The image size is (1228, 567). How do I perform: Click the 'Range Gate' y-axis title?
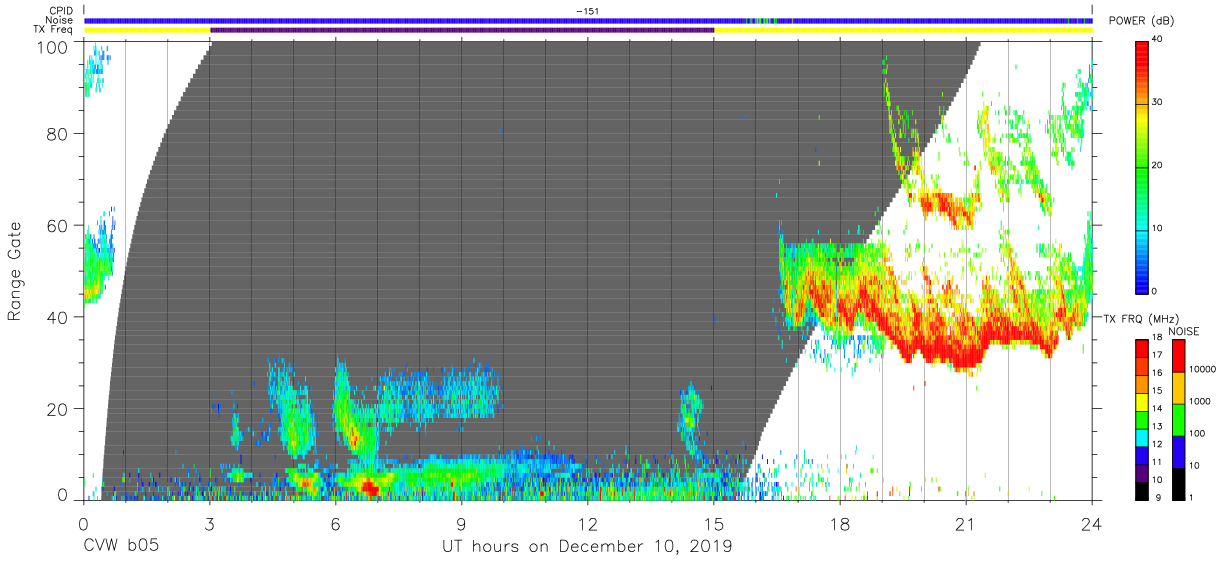15,273
